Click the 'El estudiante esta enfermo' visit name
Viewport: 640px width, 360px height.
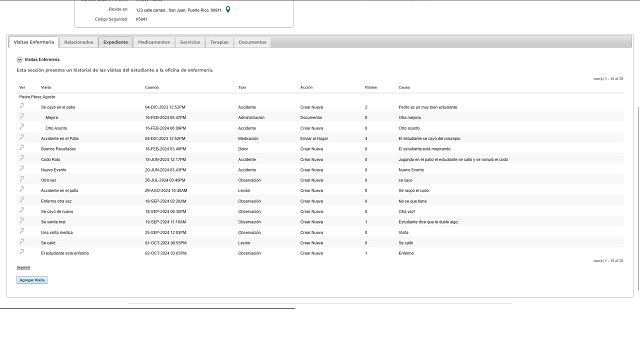(x=65, y=253)
